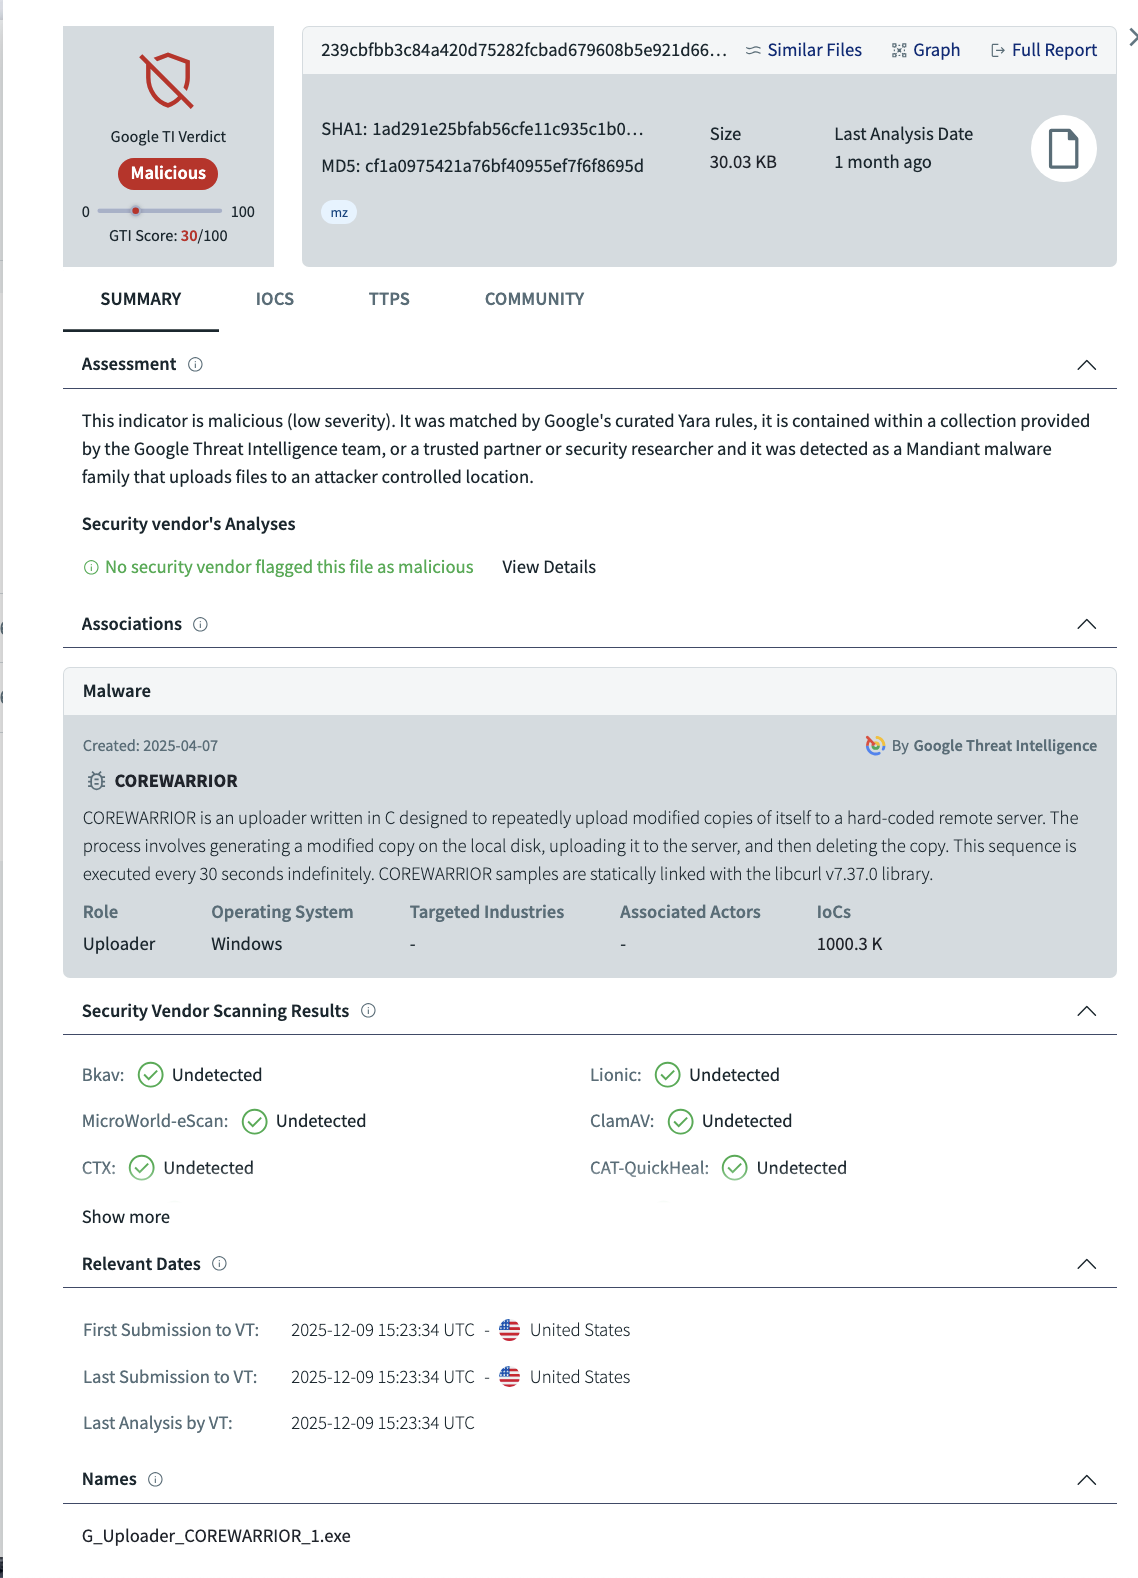
Task: Switch to the IOCS tab
Action: tap(274, 299)
